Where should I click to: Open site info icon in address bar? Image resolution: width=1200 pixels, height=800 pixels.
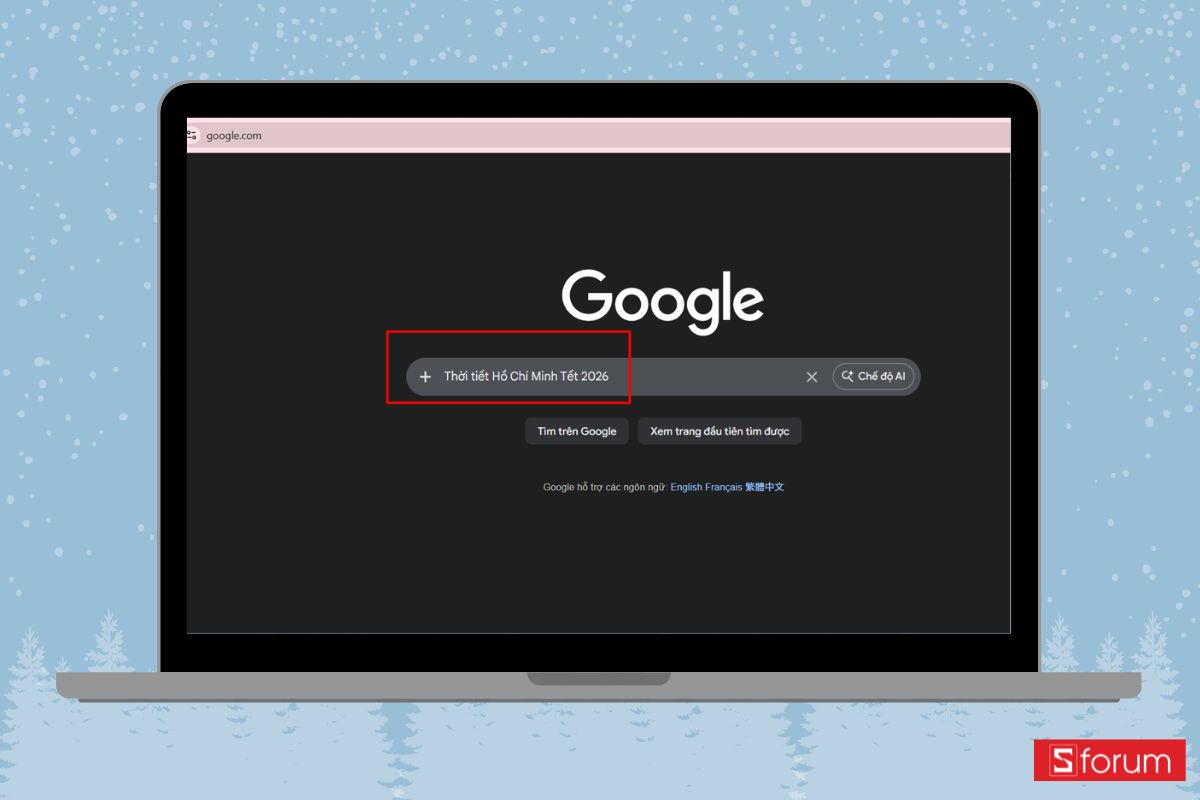coord(191,135)
